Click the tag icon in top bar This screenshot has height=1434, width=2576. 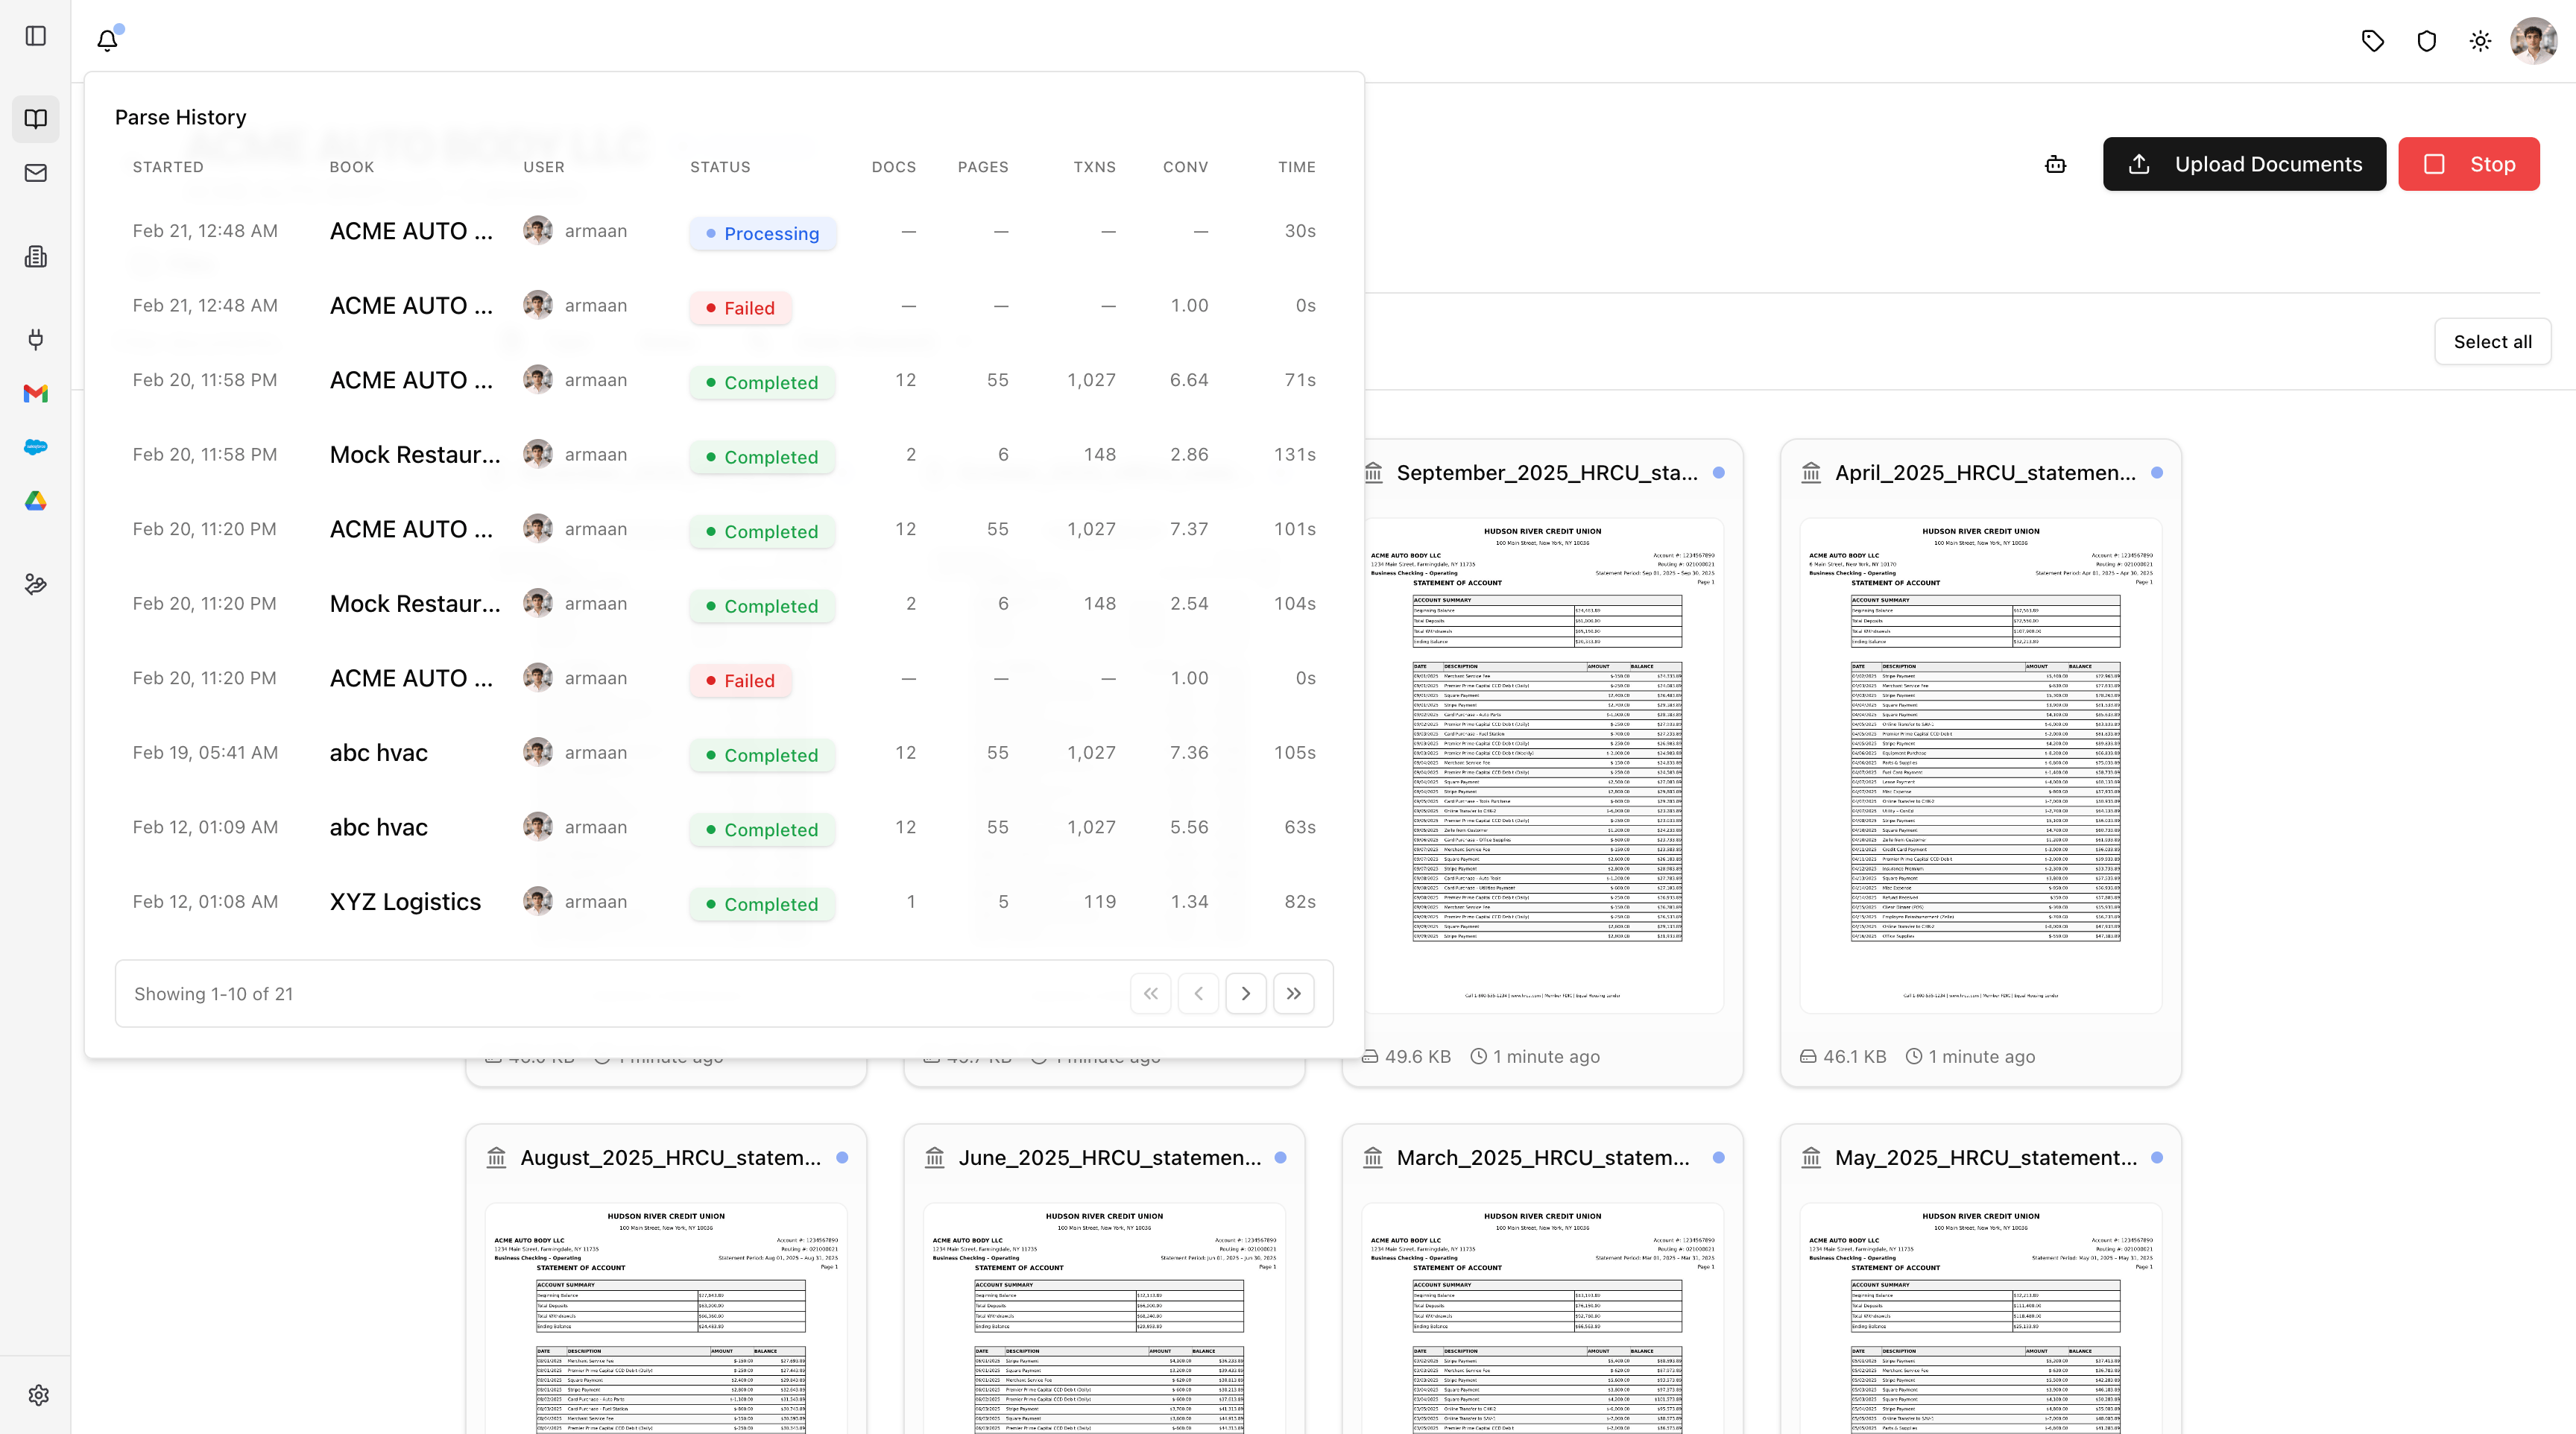click(2373, 41)
